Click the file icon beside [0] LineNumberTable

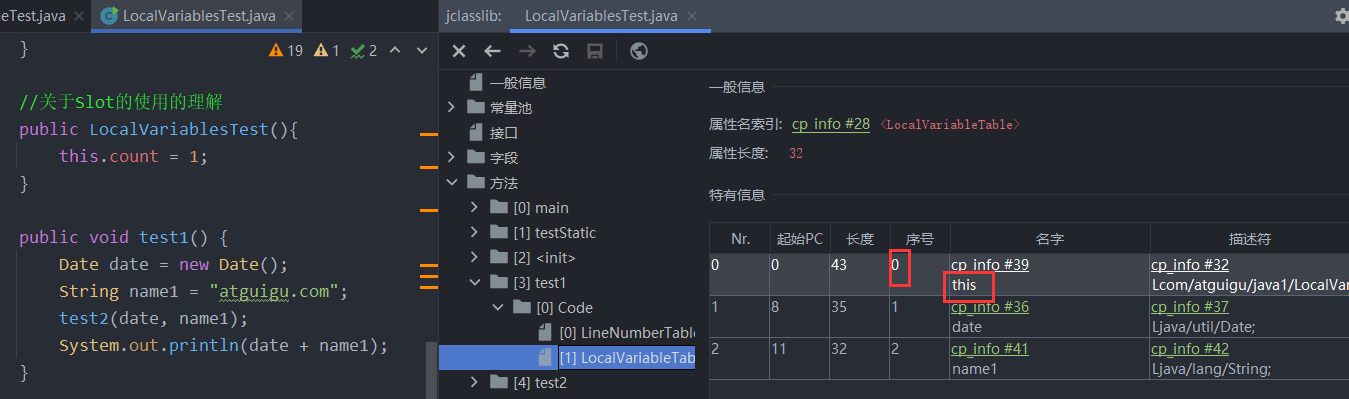pos(545,332)
